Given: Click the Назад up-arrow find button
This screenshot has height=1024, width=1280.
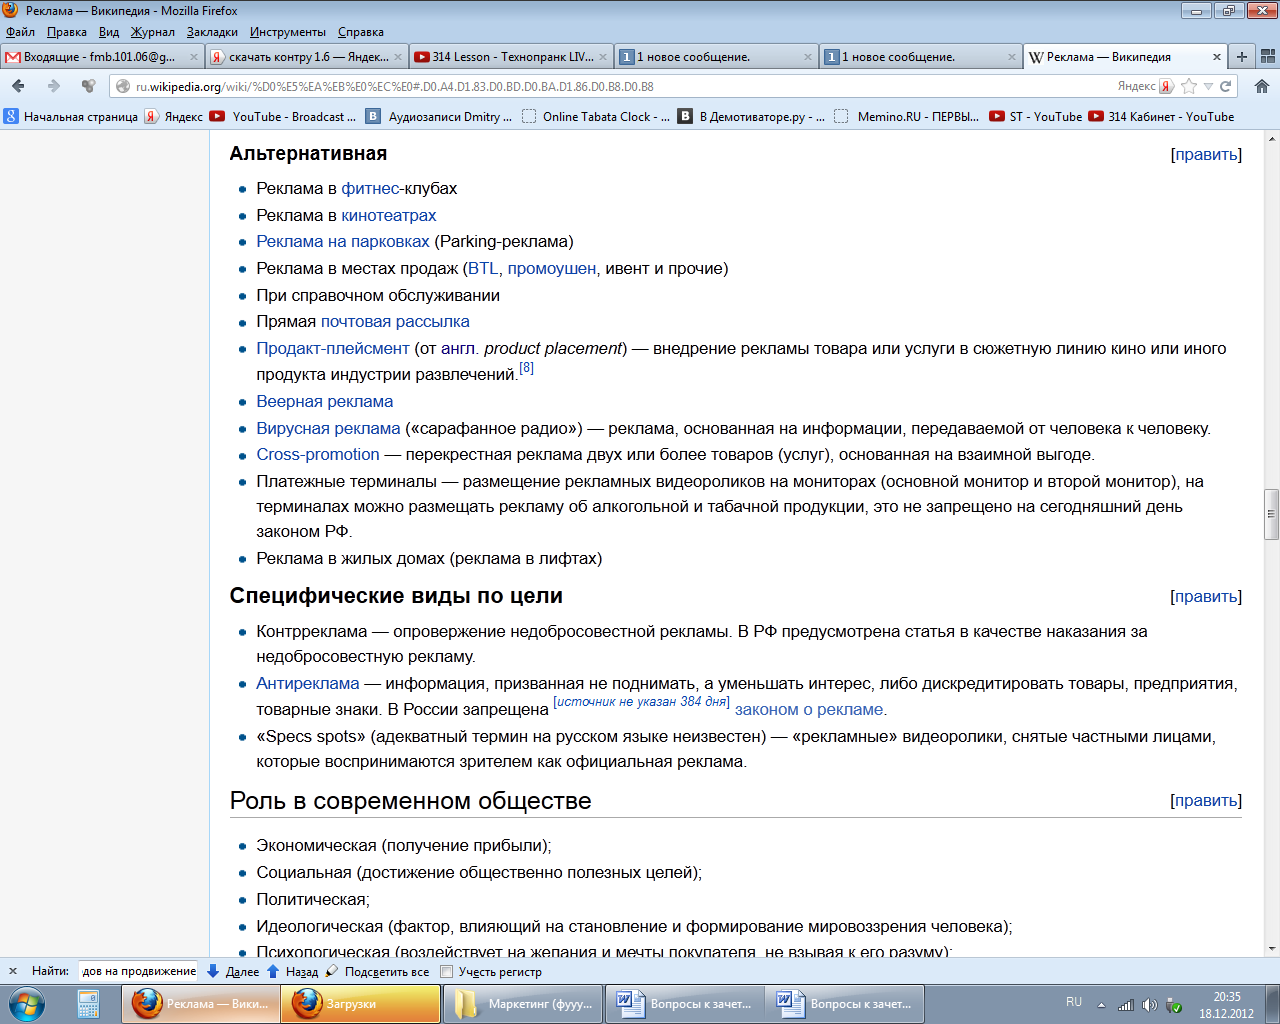Looking at the screenshot, I should [292, 971].
